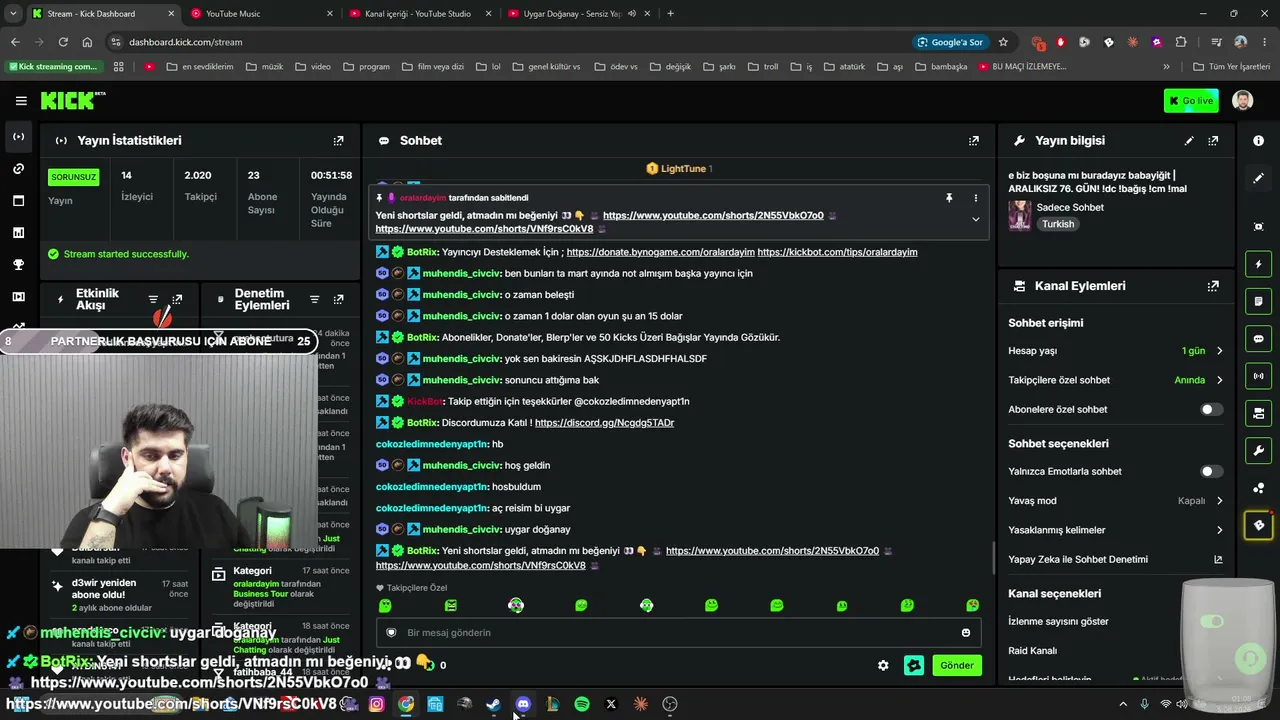
Task: Open the 'en sevdiklerim' bookmark folder
Action: click(200, 67)
